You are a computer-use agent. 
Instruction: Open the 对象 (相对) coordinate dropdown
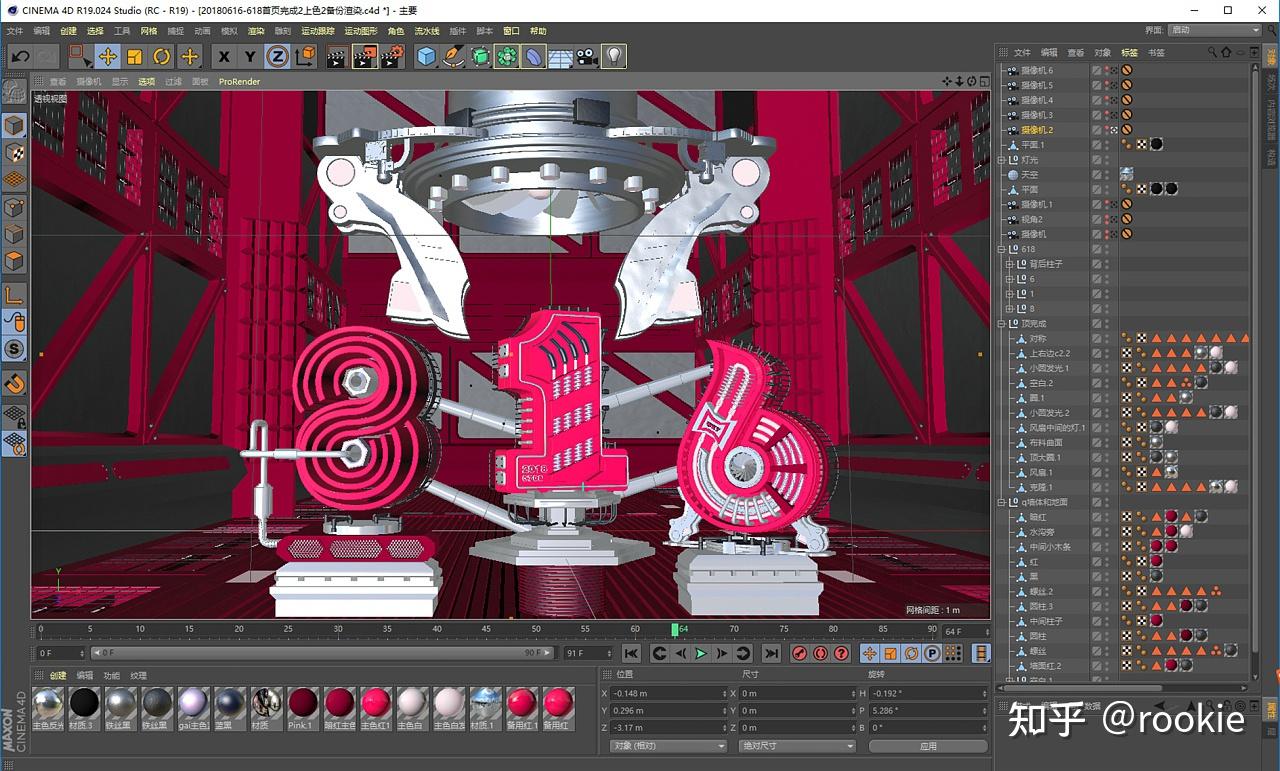click(x=667, y=746)
